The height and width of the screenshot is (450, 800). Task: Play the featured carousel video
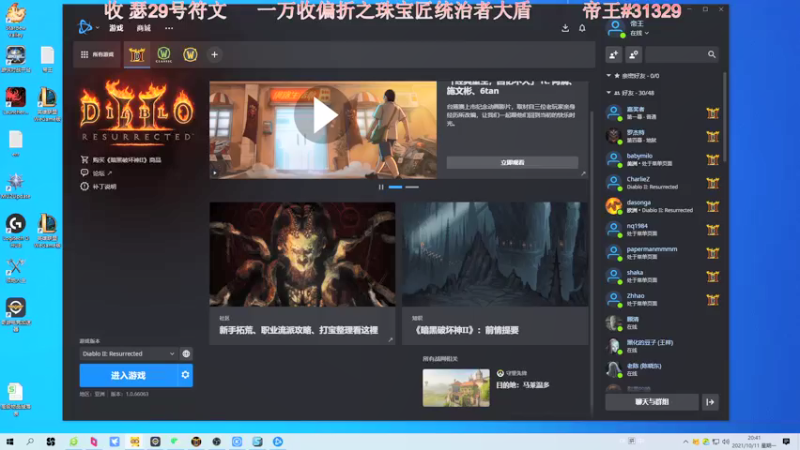(323, 116)
